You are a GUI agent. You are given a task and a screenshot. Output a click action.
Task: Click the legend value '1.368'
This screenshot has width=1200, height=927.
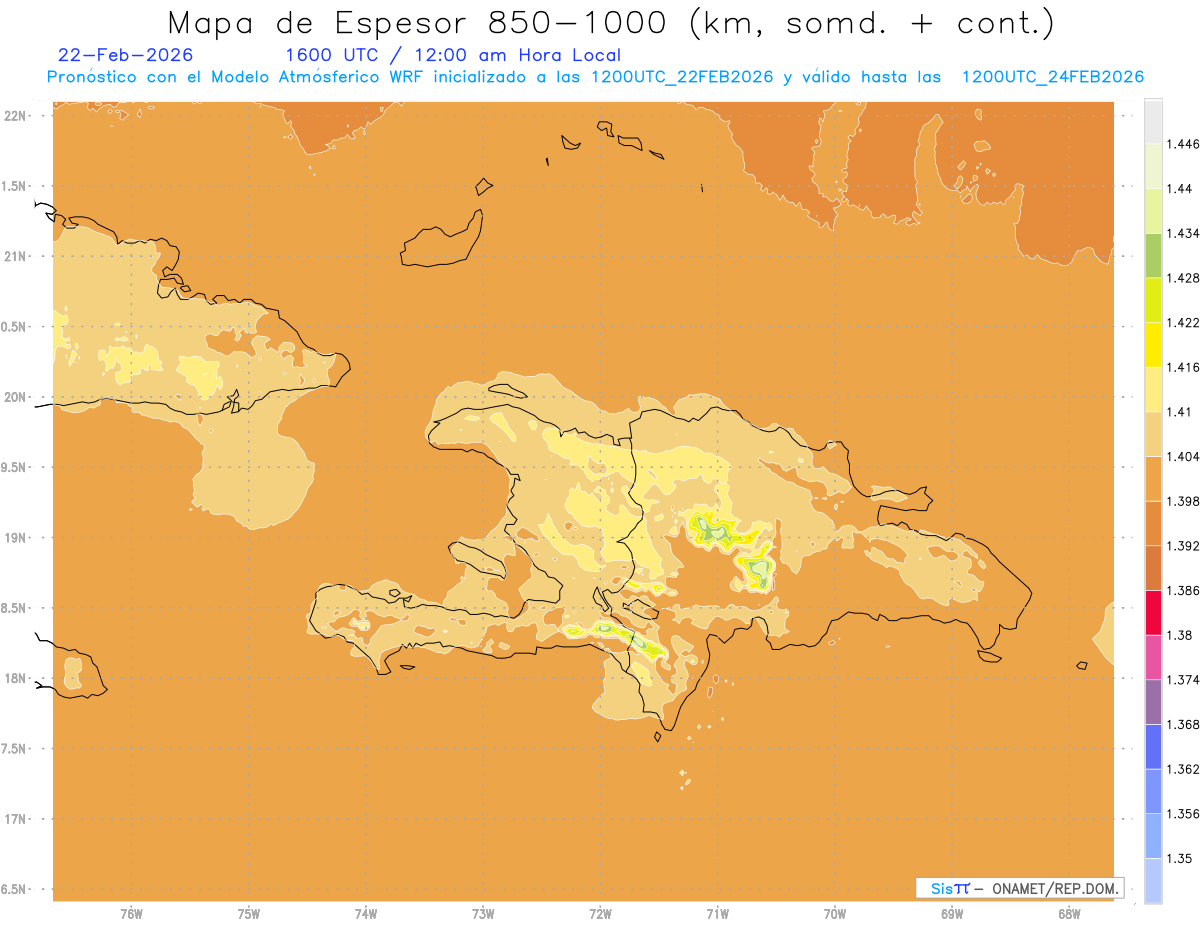1185,724
